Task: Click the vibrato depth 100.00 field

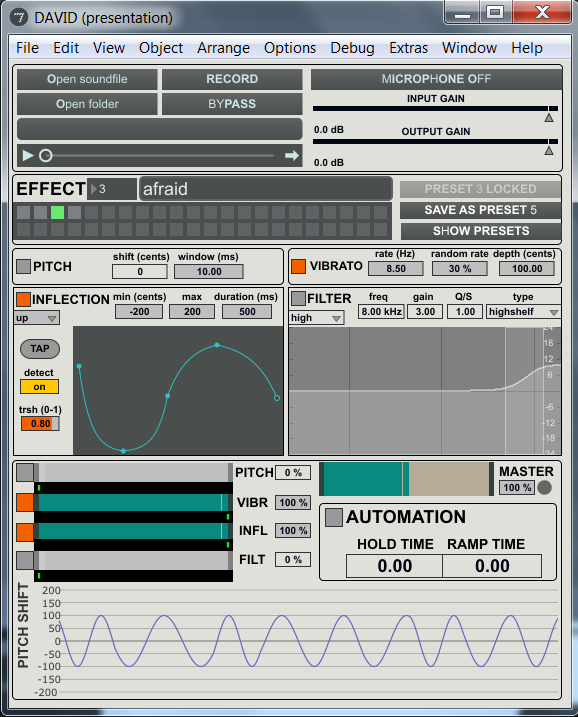Action: tap(527, 269)
